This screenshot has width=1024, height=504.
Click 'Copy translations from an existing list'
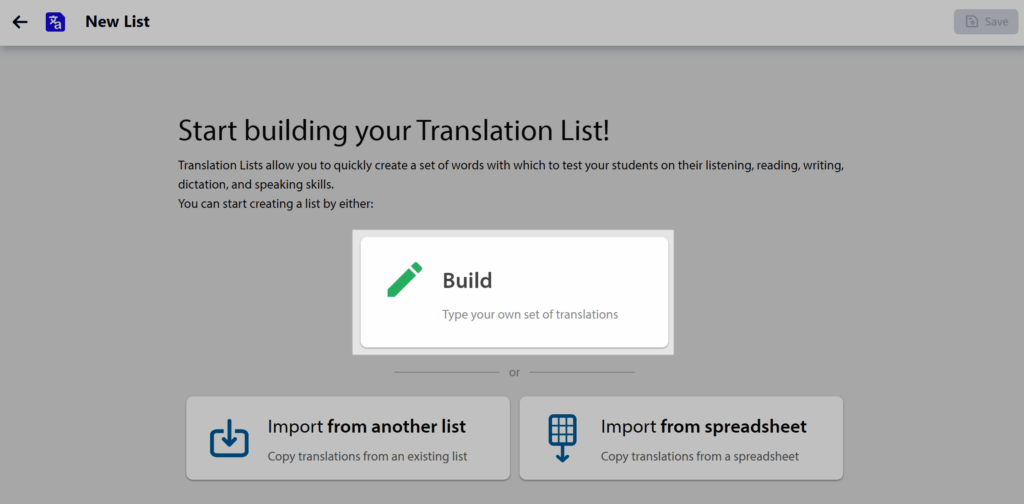tap(368, 456)
